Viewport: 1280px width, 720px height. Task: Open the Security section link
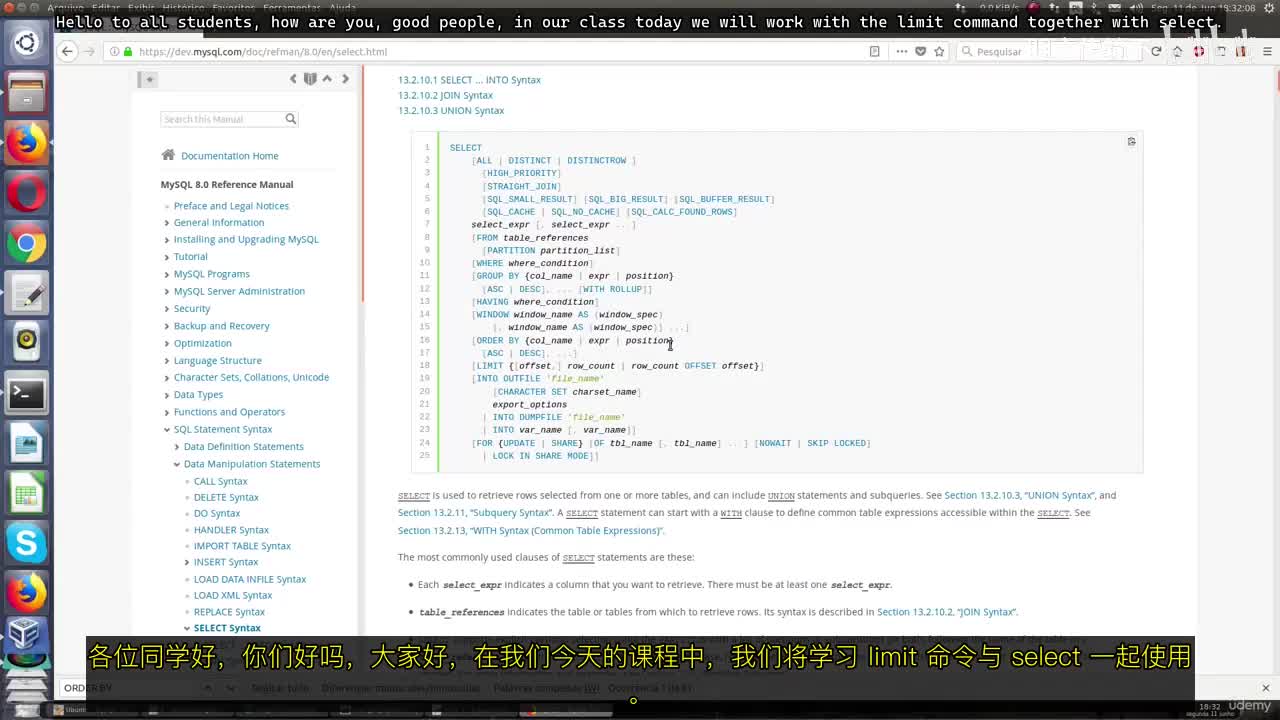[x=192, y=309]
